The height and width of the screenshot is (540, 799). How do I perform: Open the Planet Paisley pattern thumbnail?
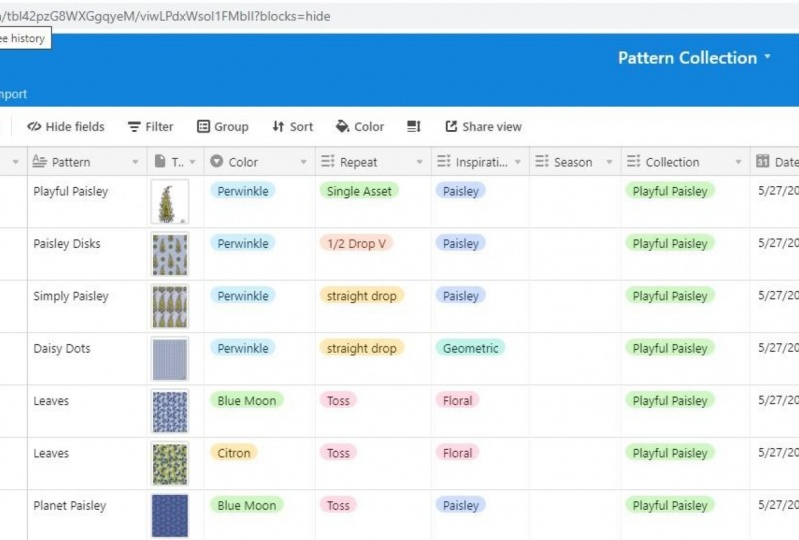169,515
